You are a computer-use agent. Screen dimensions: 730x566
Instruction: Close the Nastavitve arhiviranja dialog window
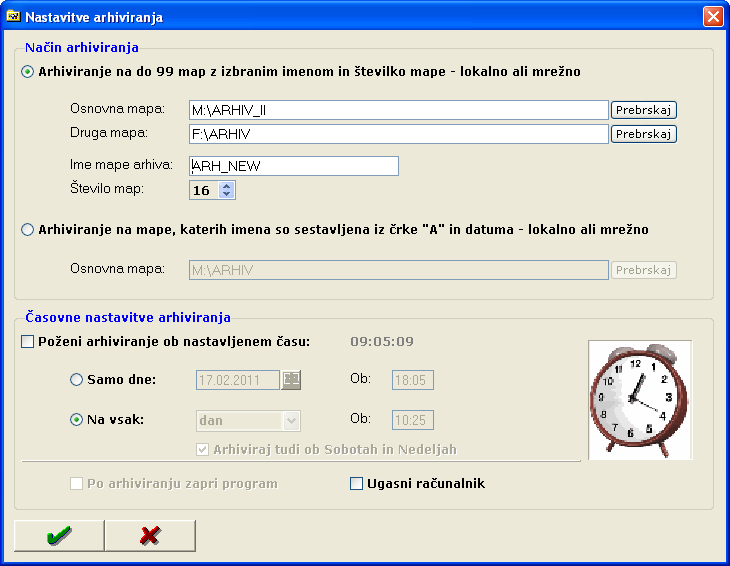[712, 17]
